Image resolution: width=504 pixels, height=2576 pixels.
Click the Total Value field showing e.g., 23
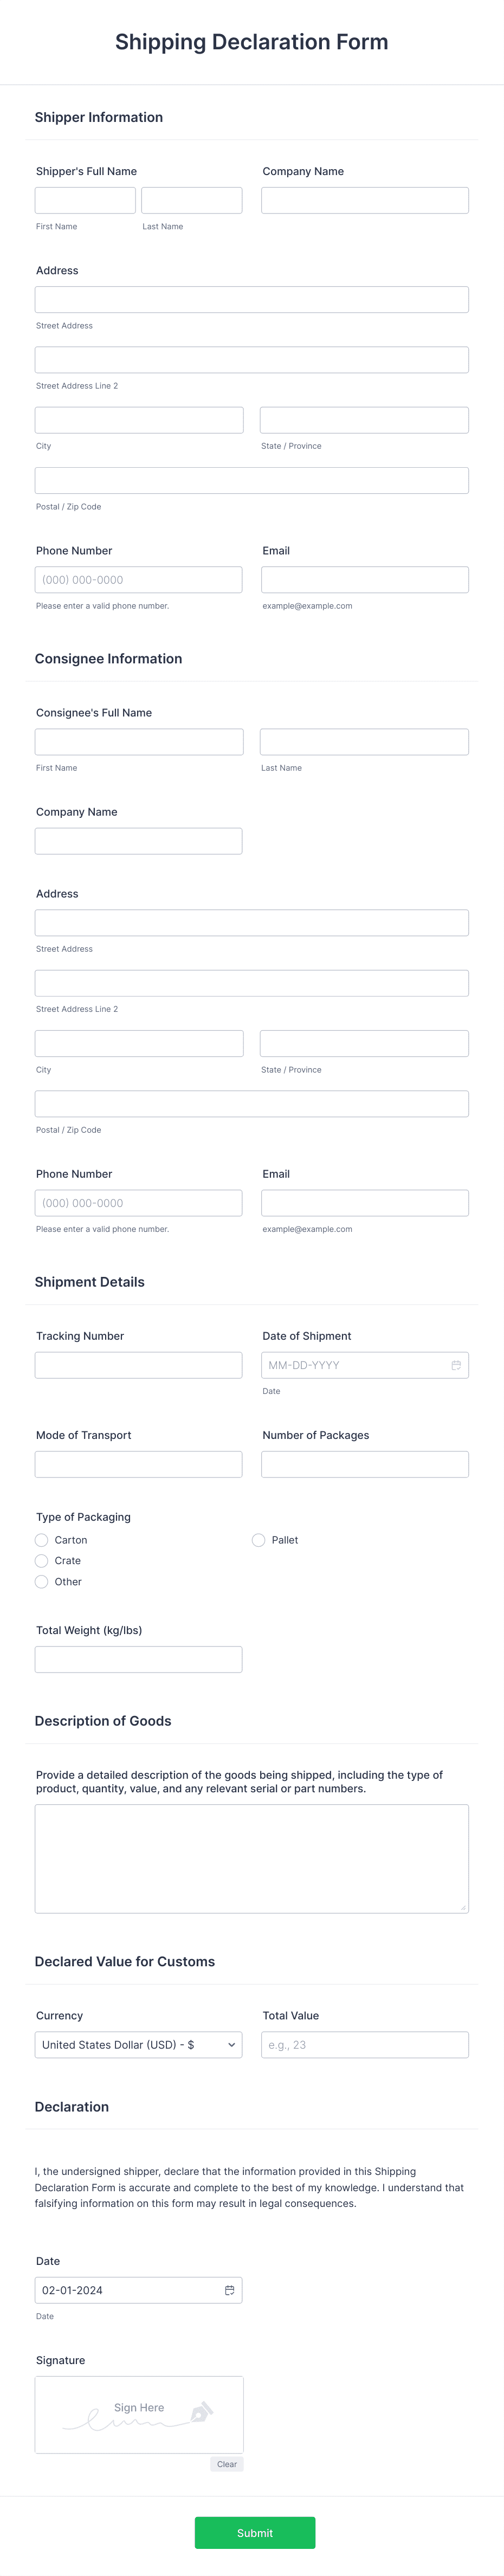364,2044
